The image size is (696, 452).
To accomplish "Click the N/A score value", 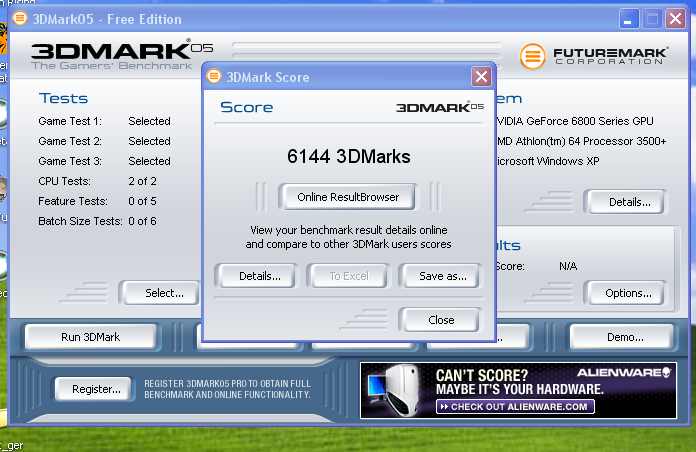I will (568, 266).
